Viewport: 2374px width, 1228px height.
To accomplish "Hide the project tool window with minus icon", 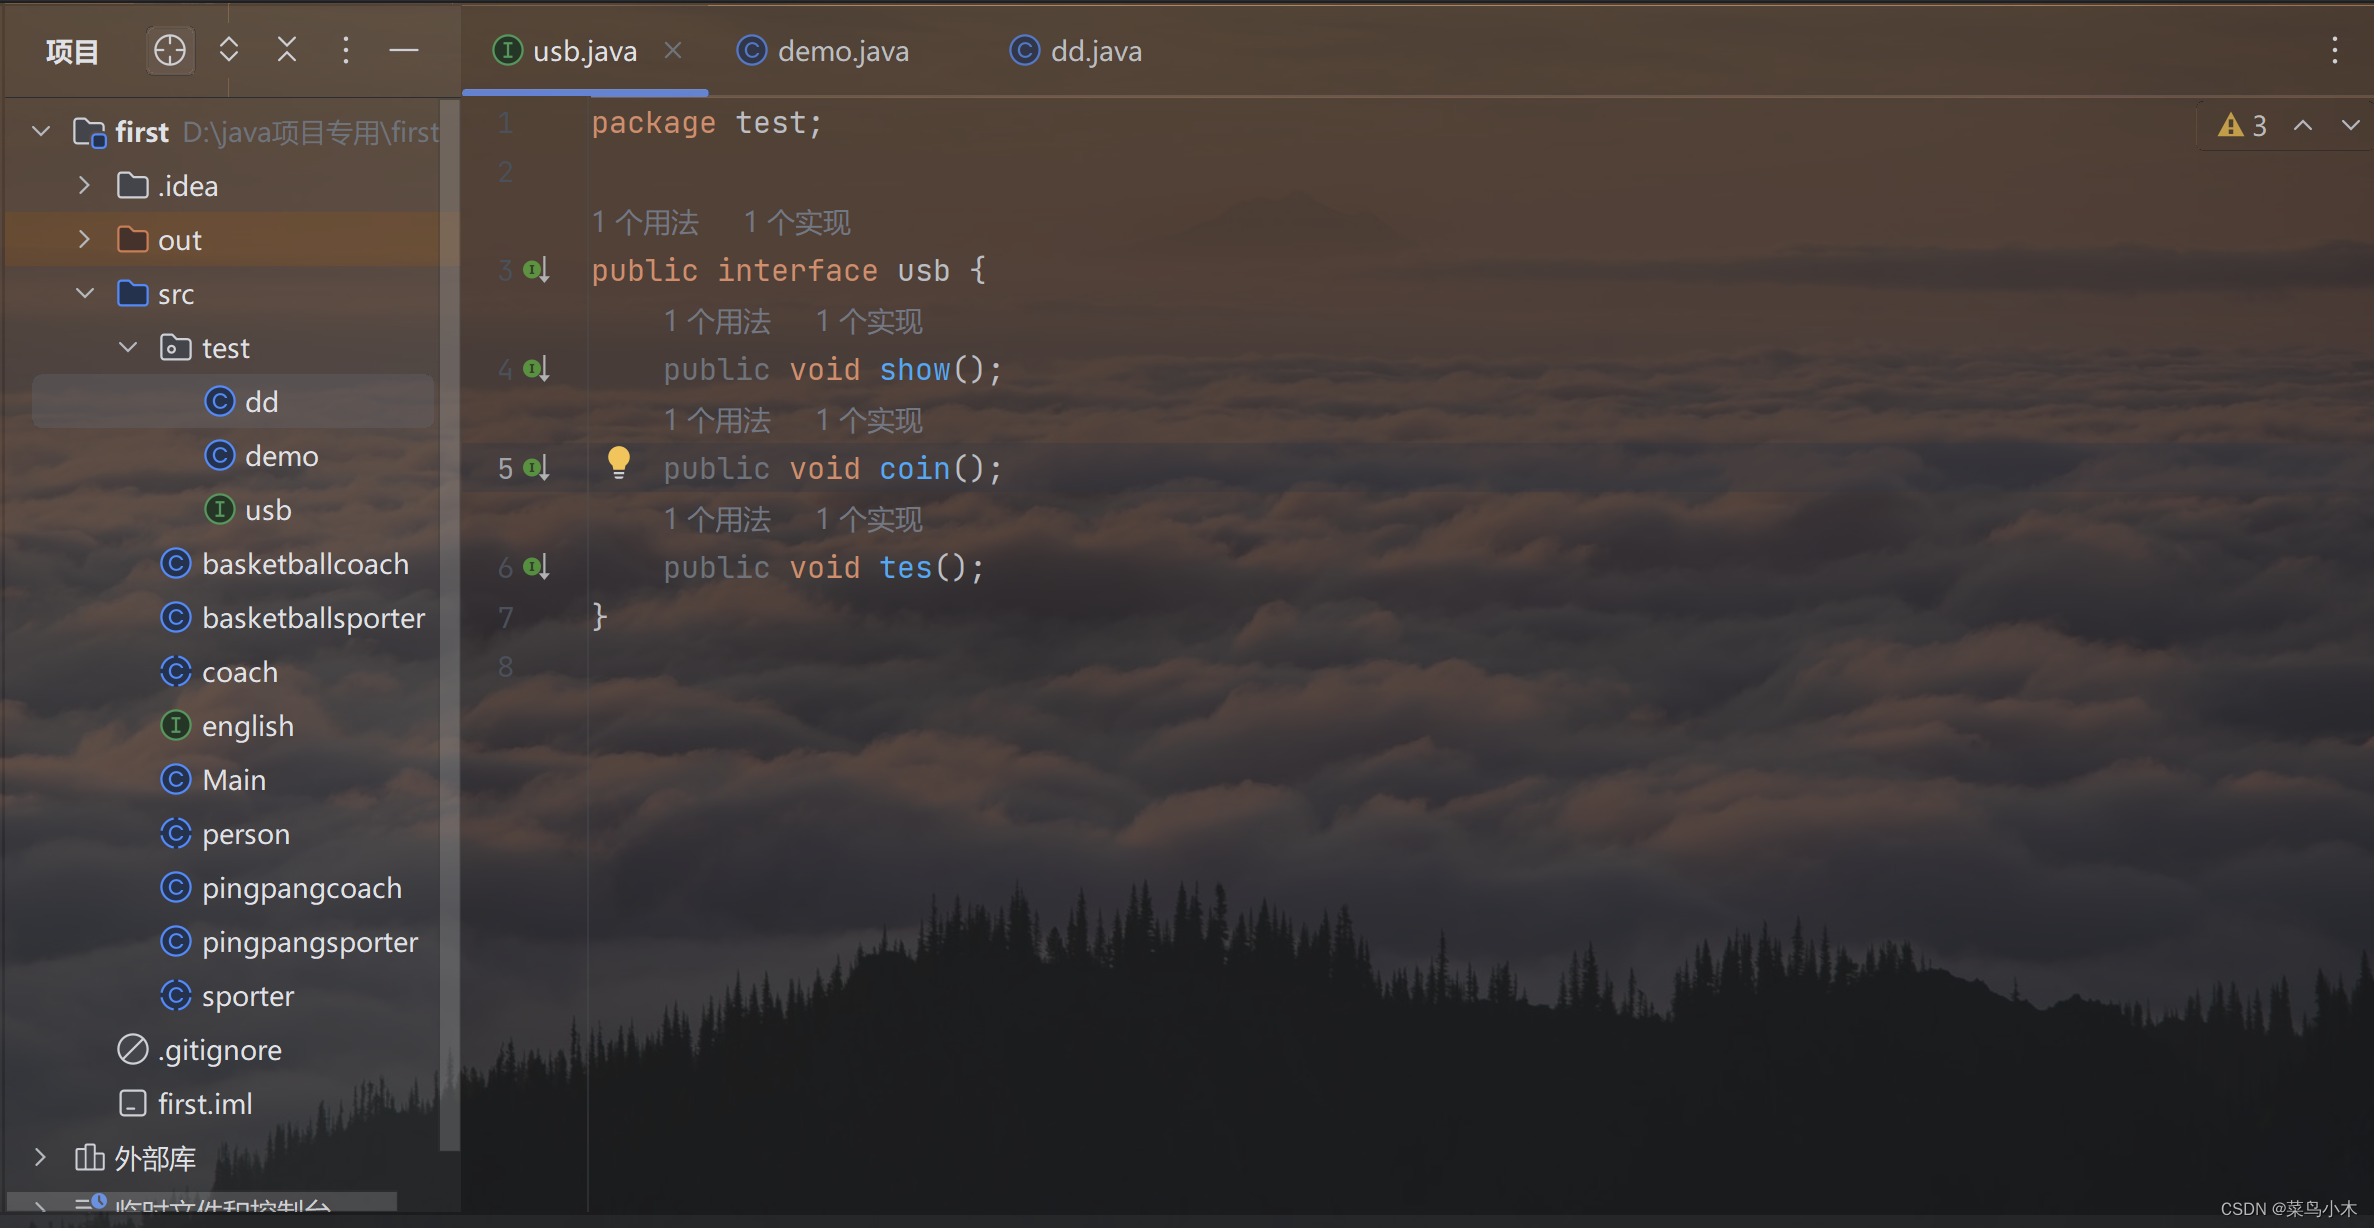I will tap(404, 50).
